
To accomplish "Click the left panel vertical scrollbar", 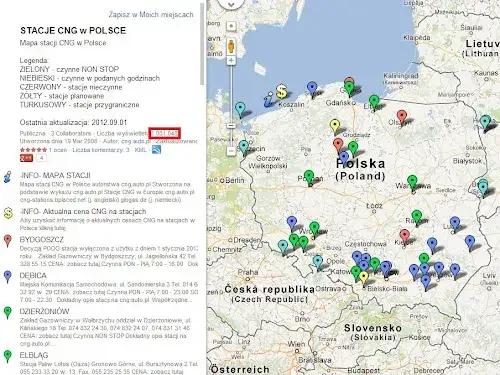I will 202,44.
